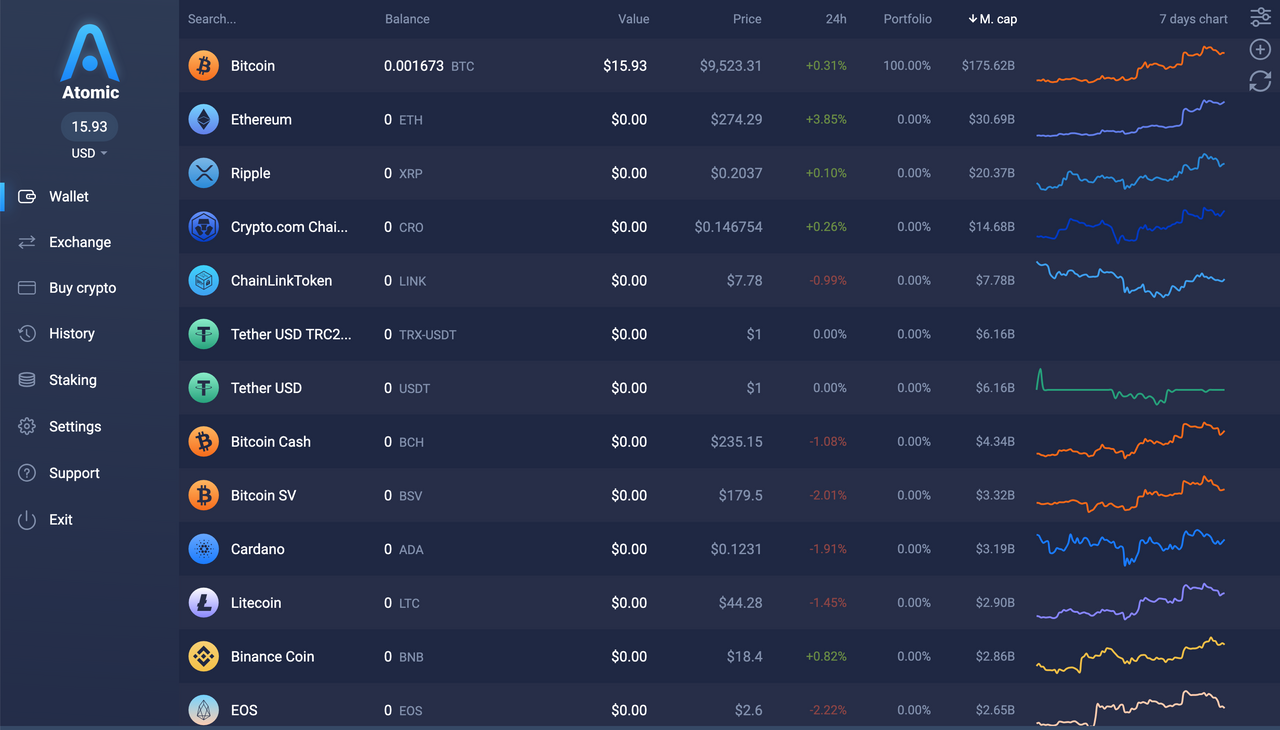The image size is (1280, 730).
Task: Click the Atomic logo icon
Action: coord(90,53)
